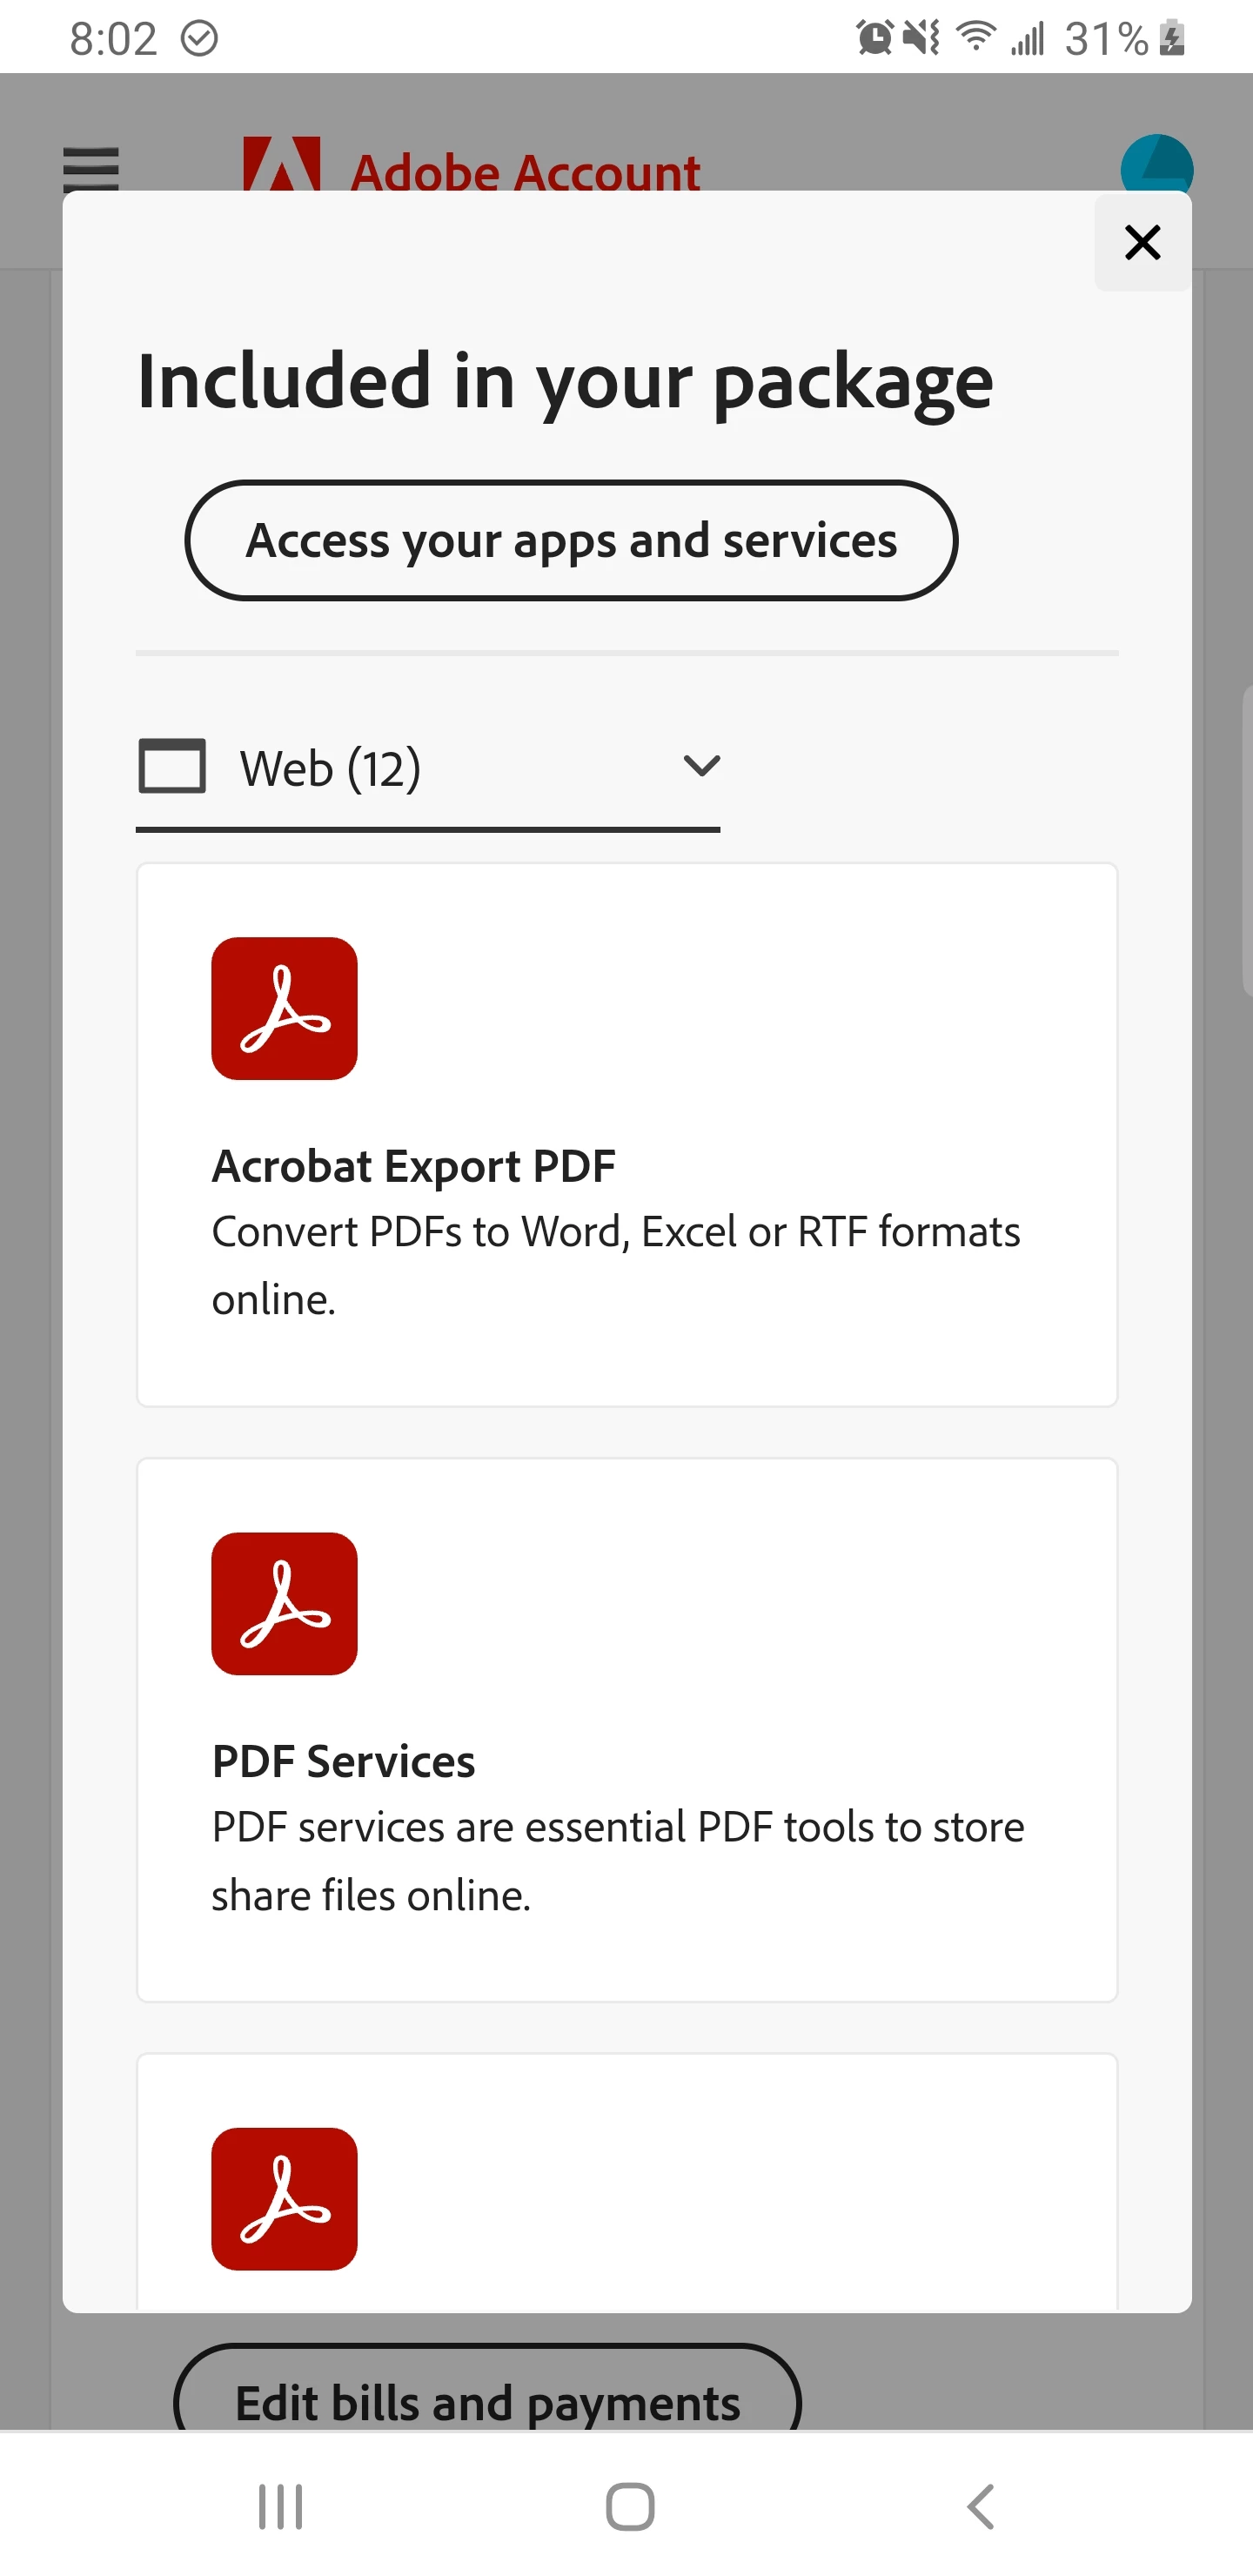The image size is (1253, 2576).
Task: Tap the alarm icon in status bar
Action: point(874,39)
